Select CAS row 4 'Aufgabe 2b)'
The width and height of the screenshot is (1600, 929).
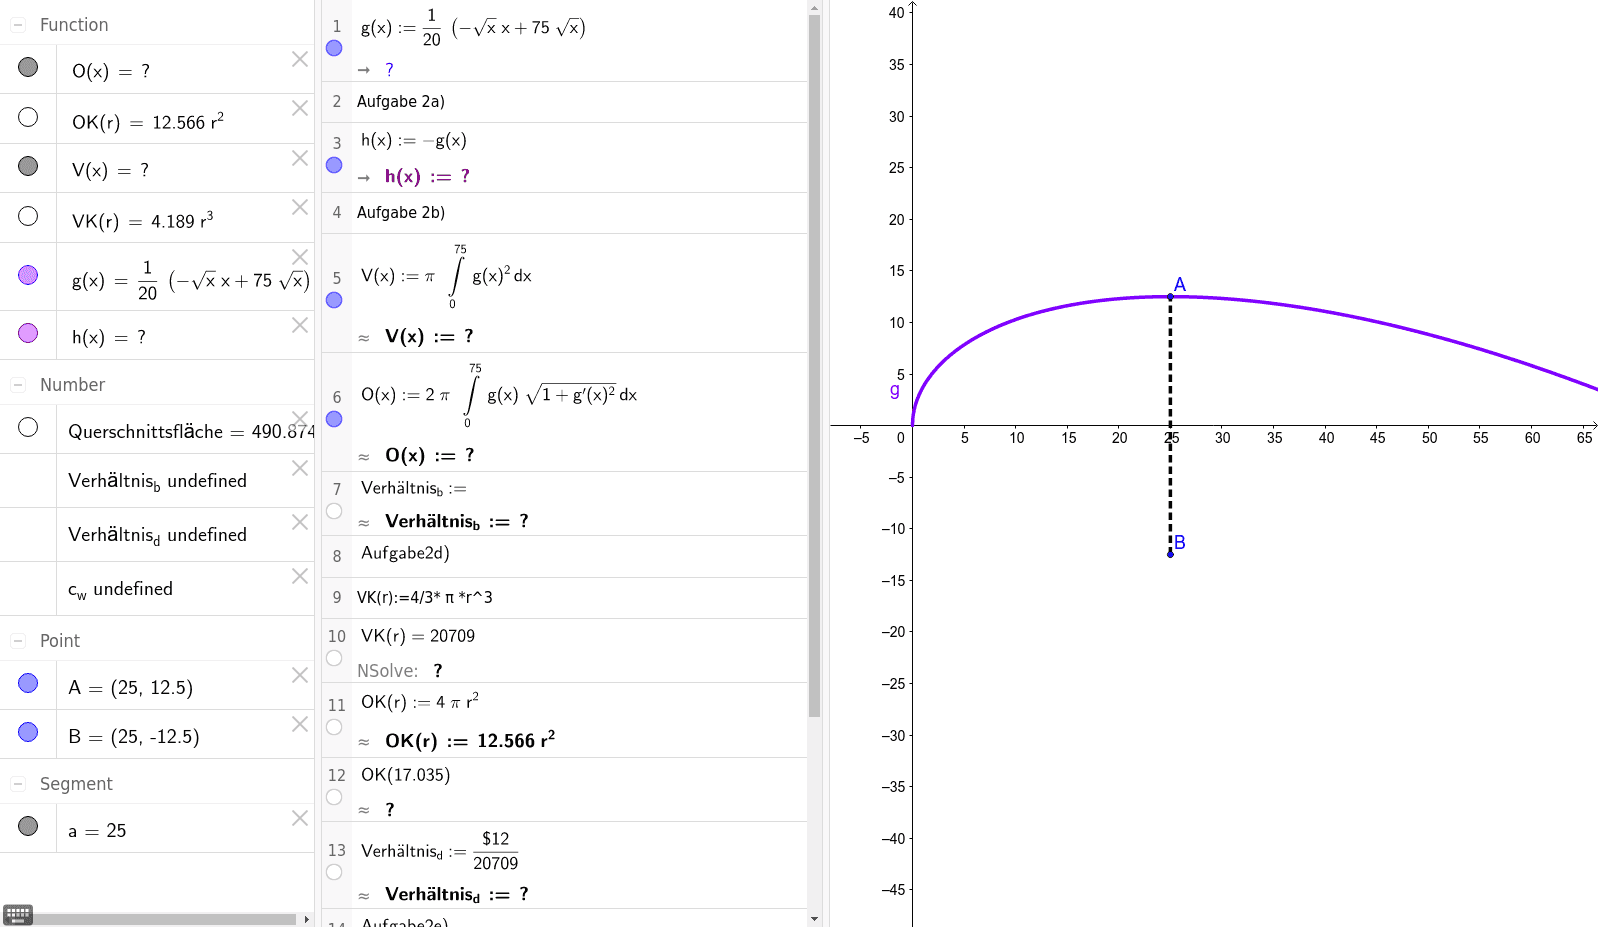(401, 213)
